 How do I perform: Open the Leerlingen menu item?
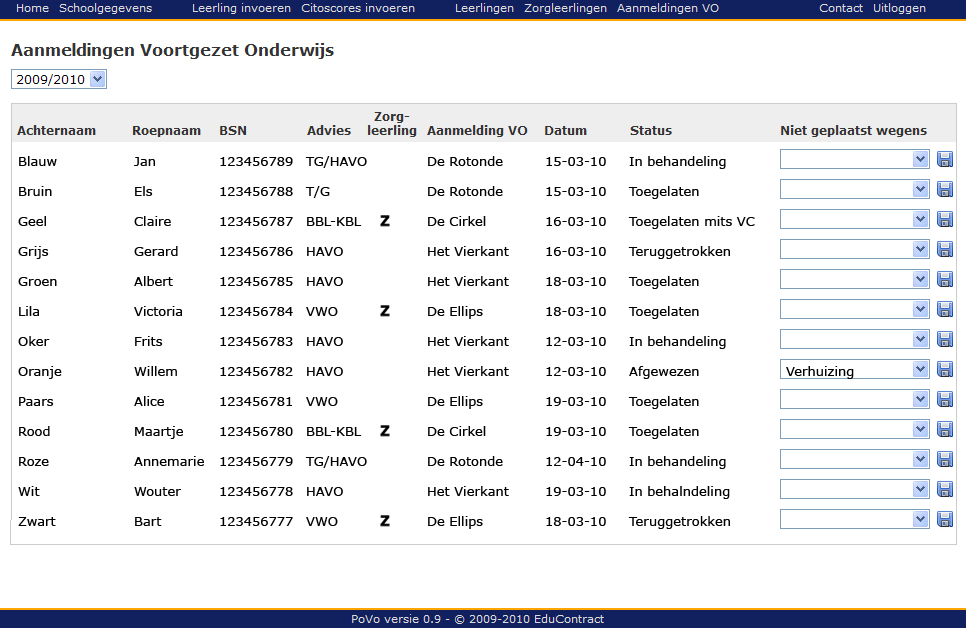(x=484, y=8)
